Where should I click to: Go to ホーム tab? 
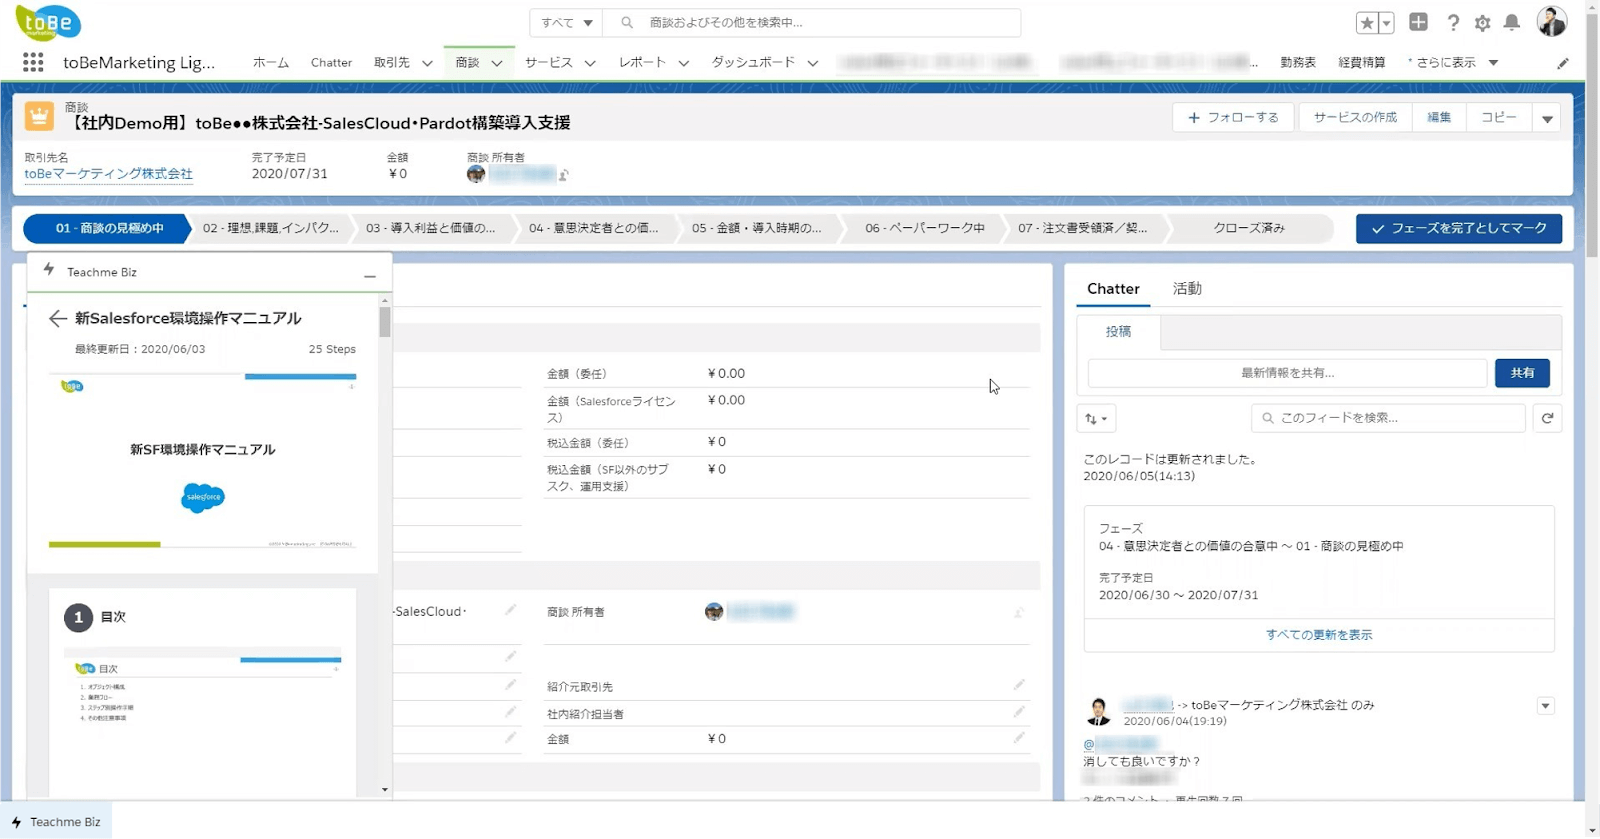tap(271, 63)
